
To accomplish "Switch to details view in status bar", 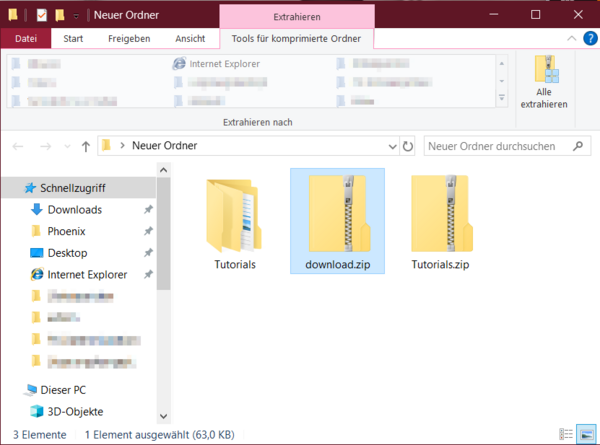I will [x=567, y=435].
